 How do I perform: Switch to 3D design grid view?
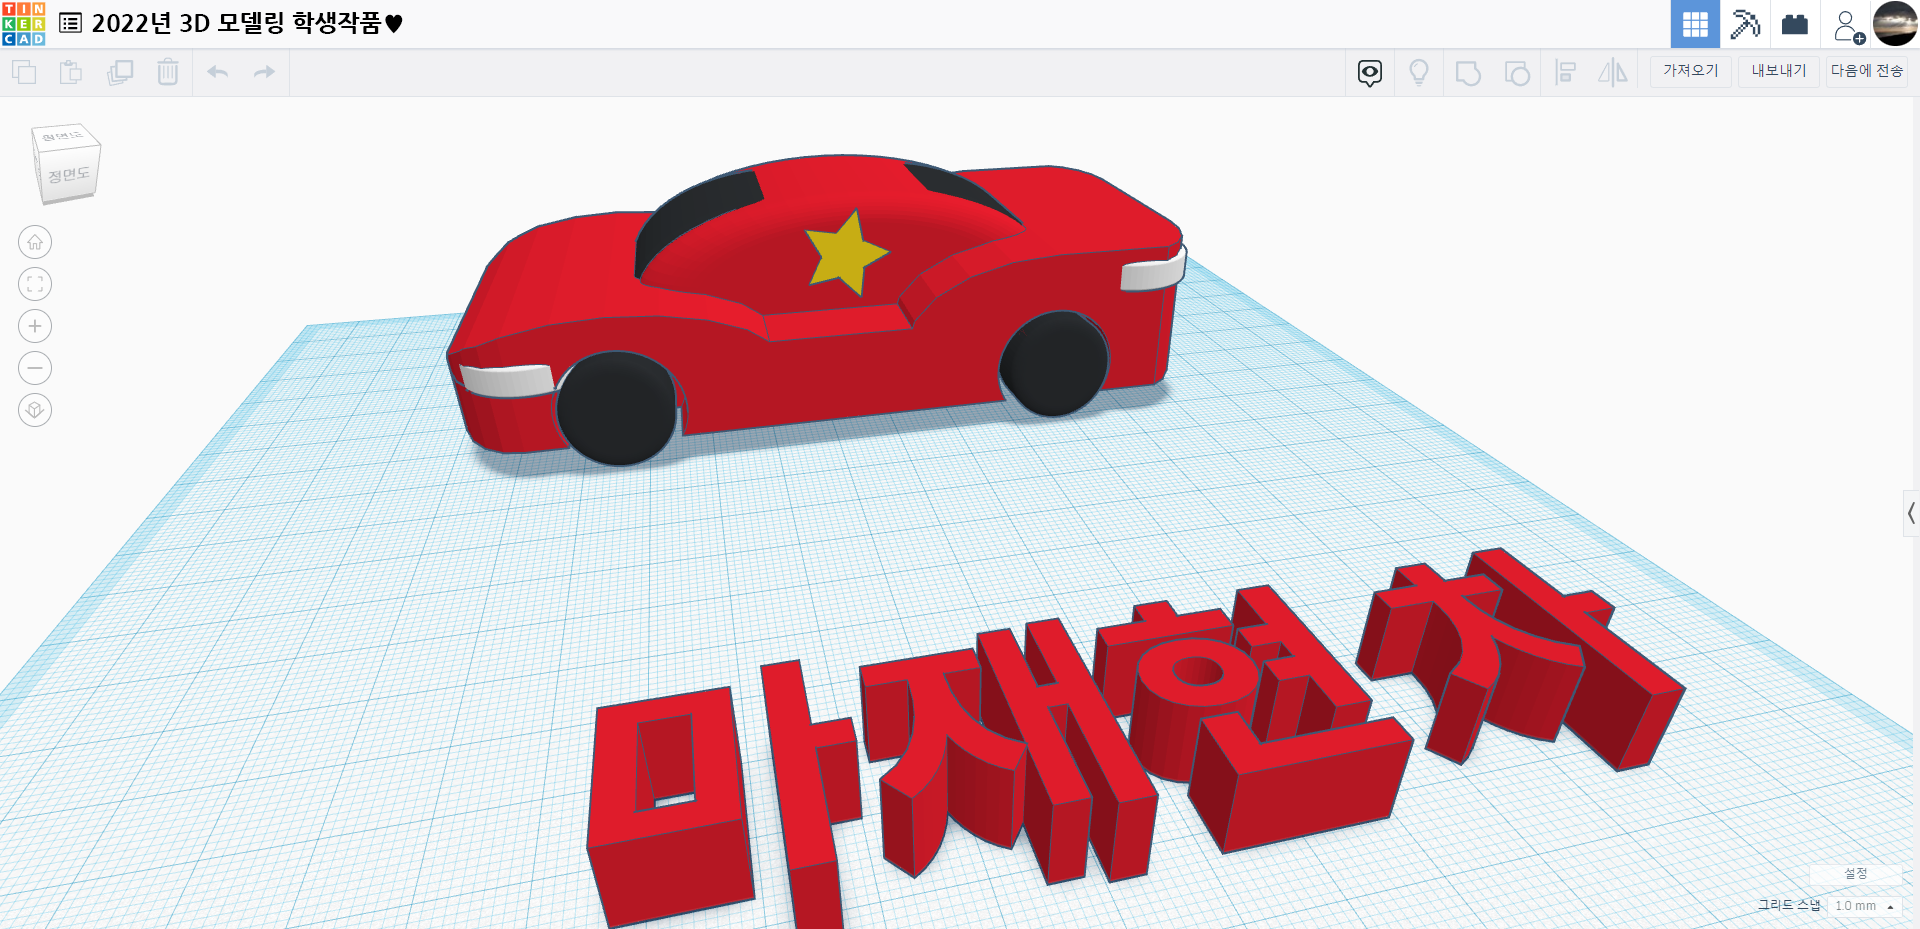[x=1695, y=24]
